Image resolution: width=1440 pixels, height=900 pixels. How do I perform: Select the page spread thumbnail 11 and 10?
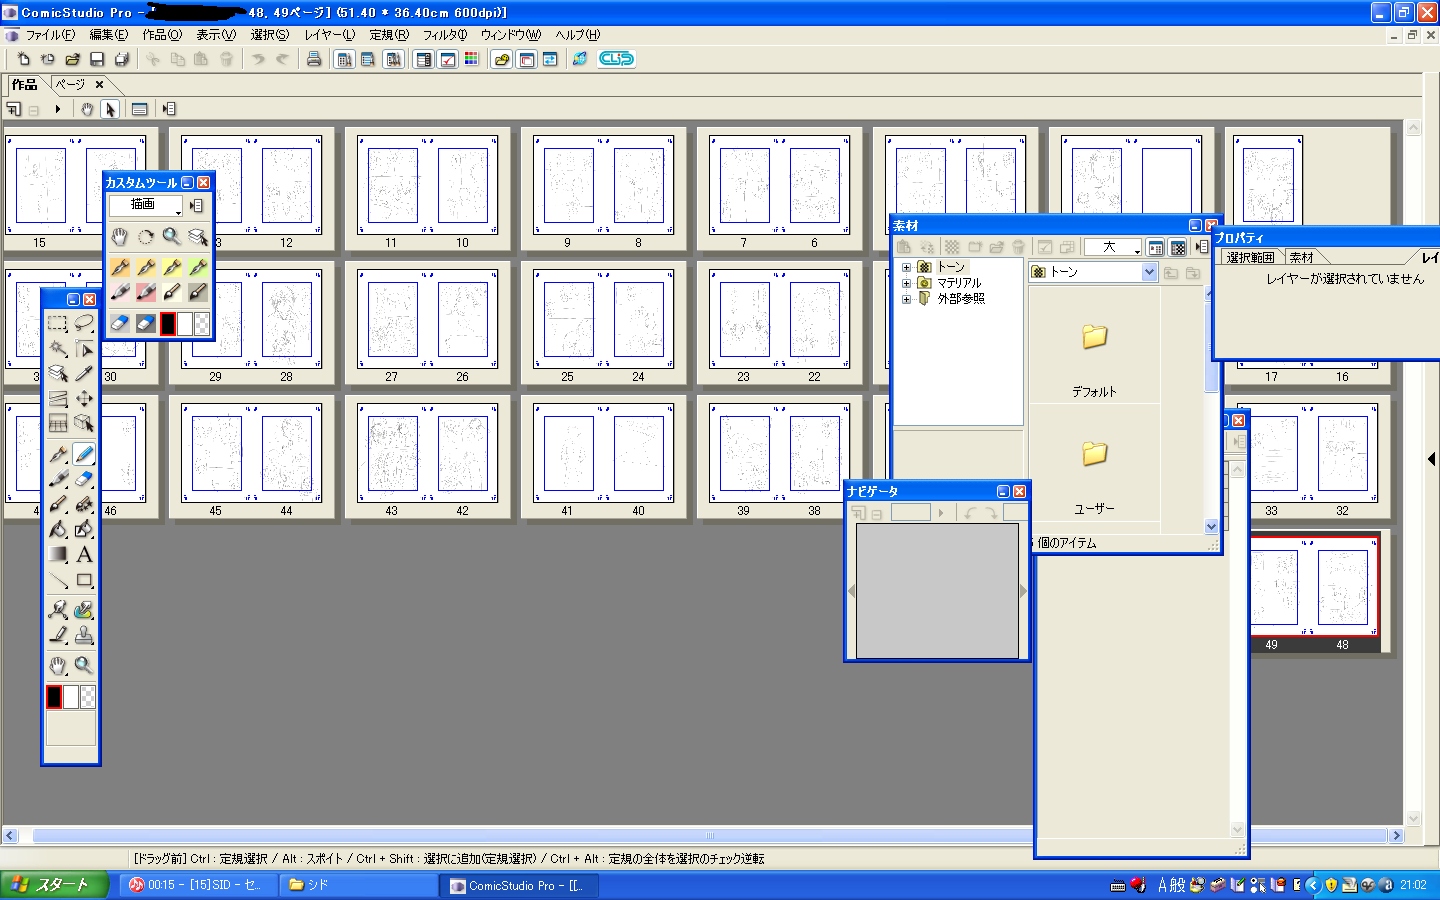[x=427, y=189]
